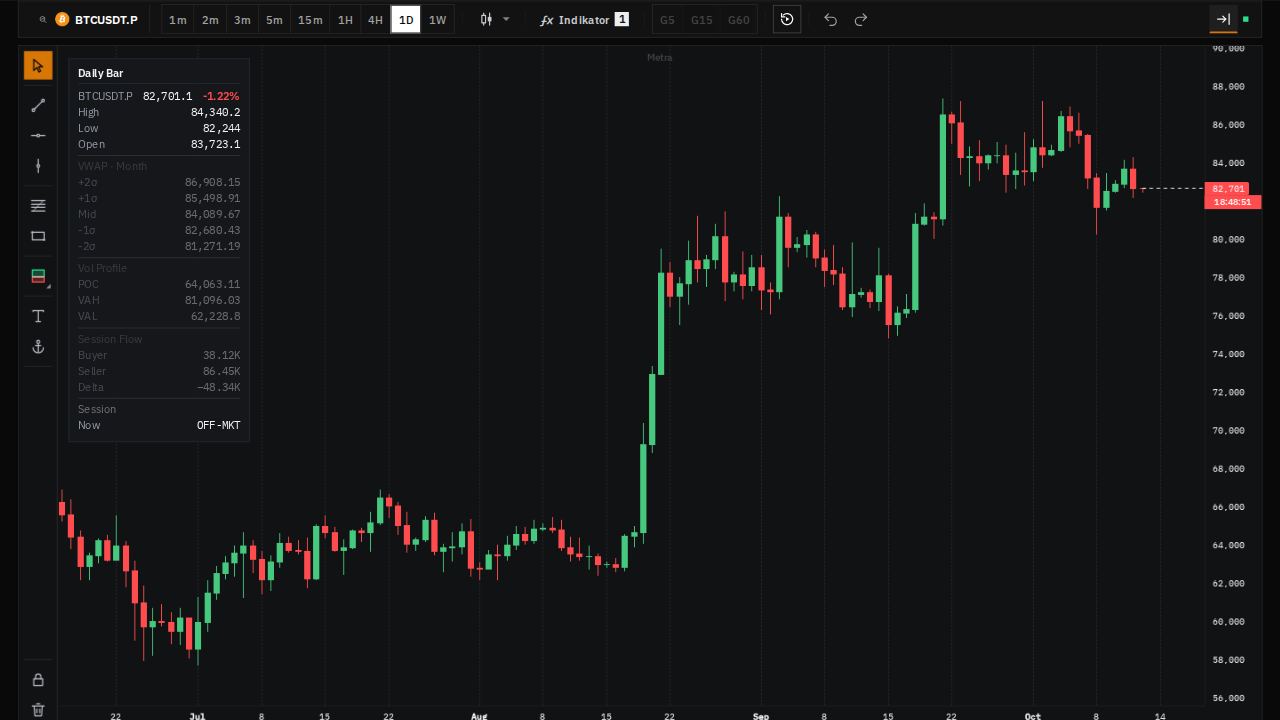The width and height of the screenshot is (1280, 720).
Task: Click the 18:48:51 countdown timer label
Action: tap(1233, 202)
